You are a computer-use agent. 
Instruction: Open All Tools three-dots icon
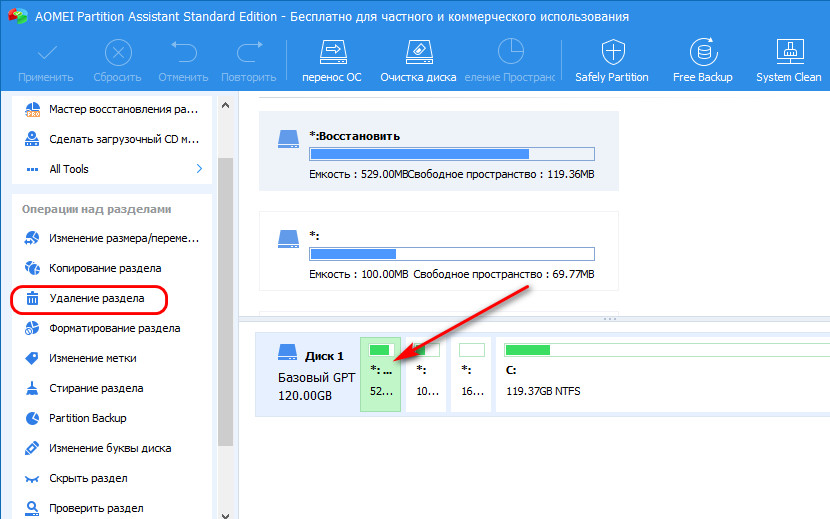[32, 169]
